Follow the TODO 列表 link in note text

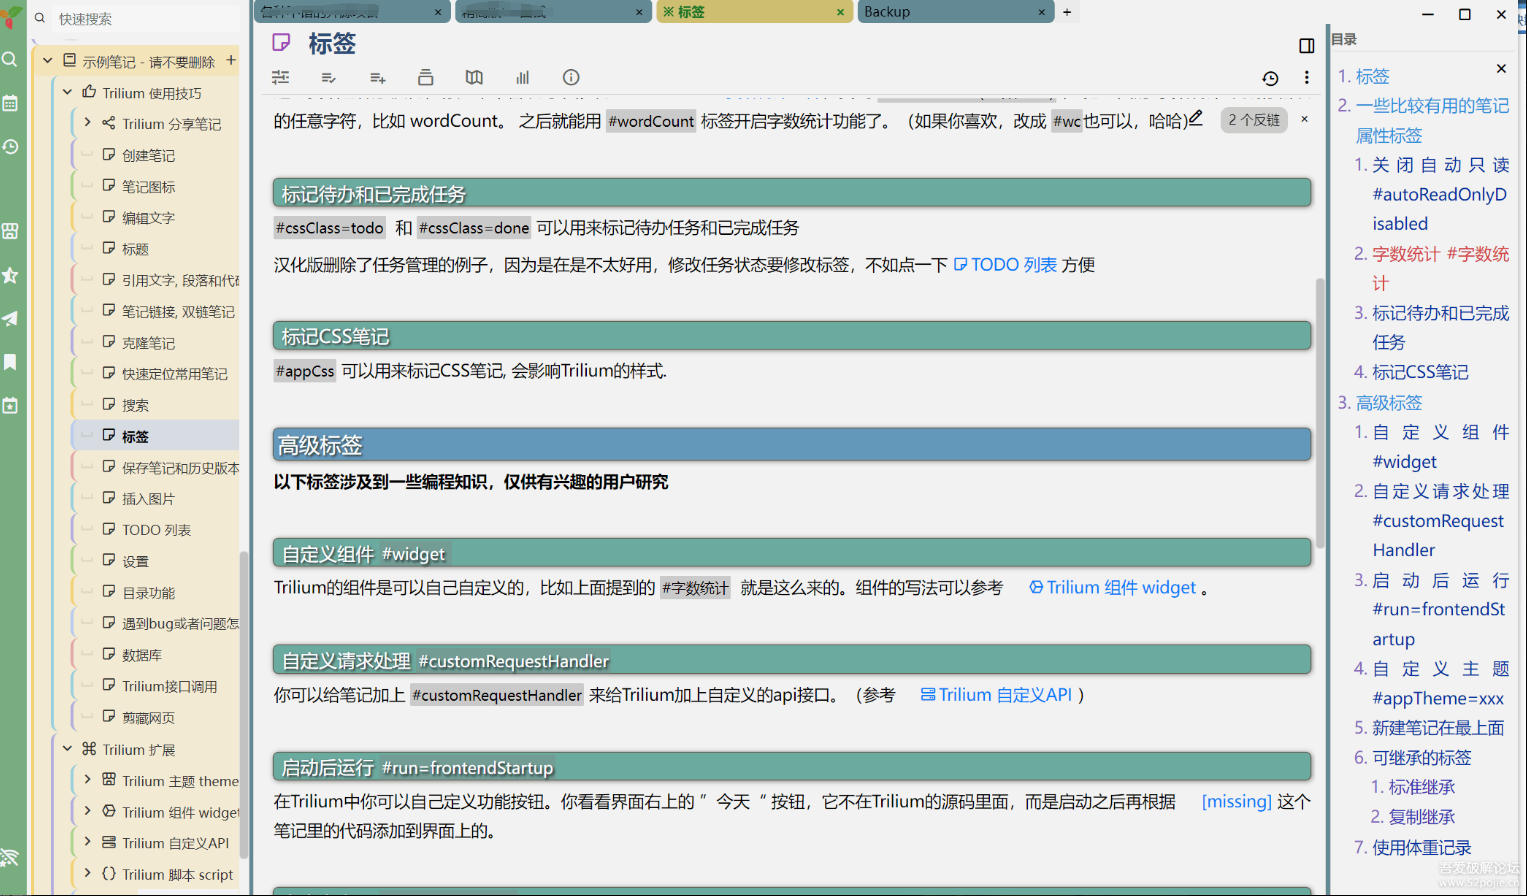pyautogui.click(x=1006, y=264)
